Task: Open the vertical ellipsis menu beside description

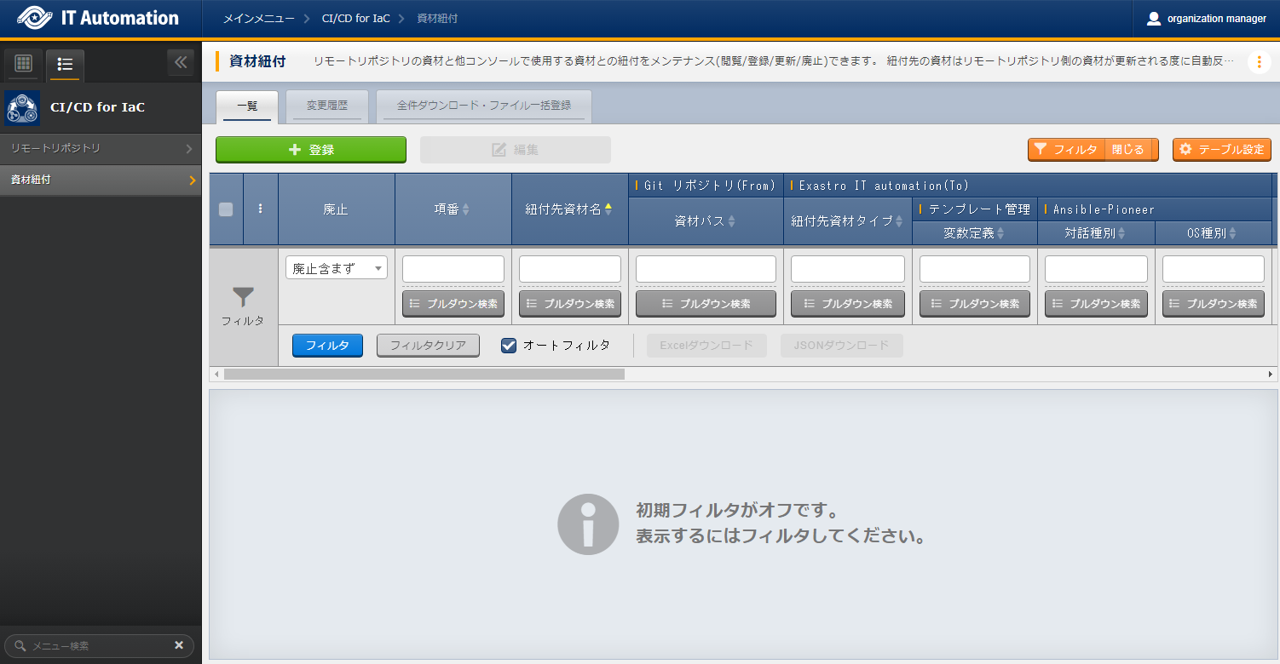Action: pyautogui.click(x=1258, y=62)
